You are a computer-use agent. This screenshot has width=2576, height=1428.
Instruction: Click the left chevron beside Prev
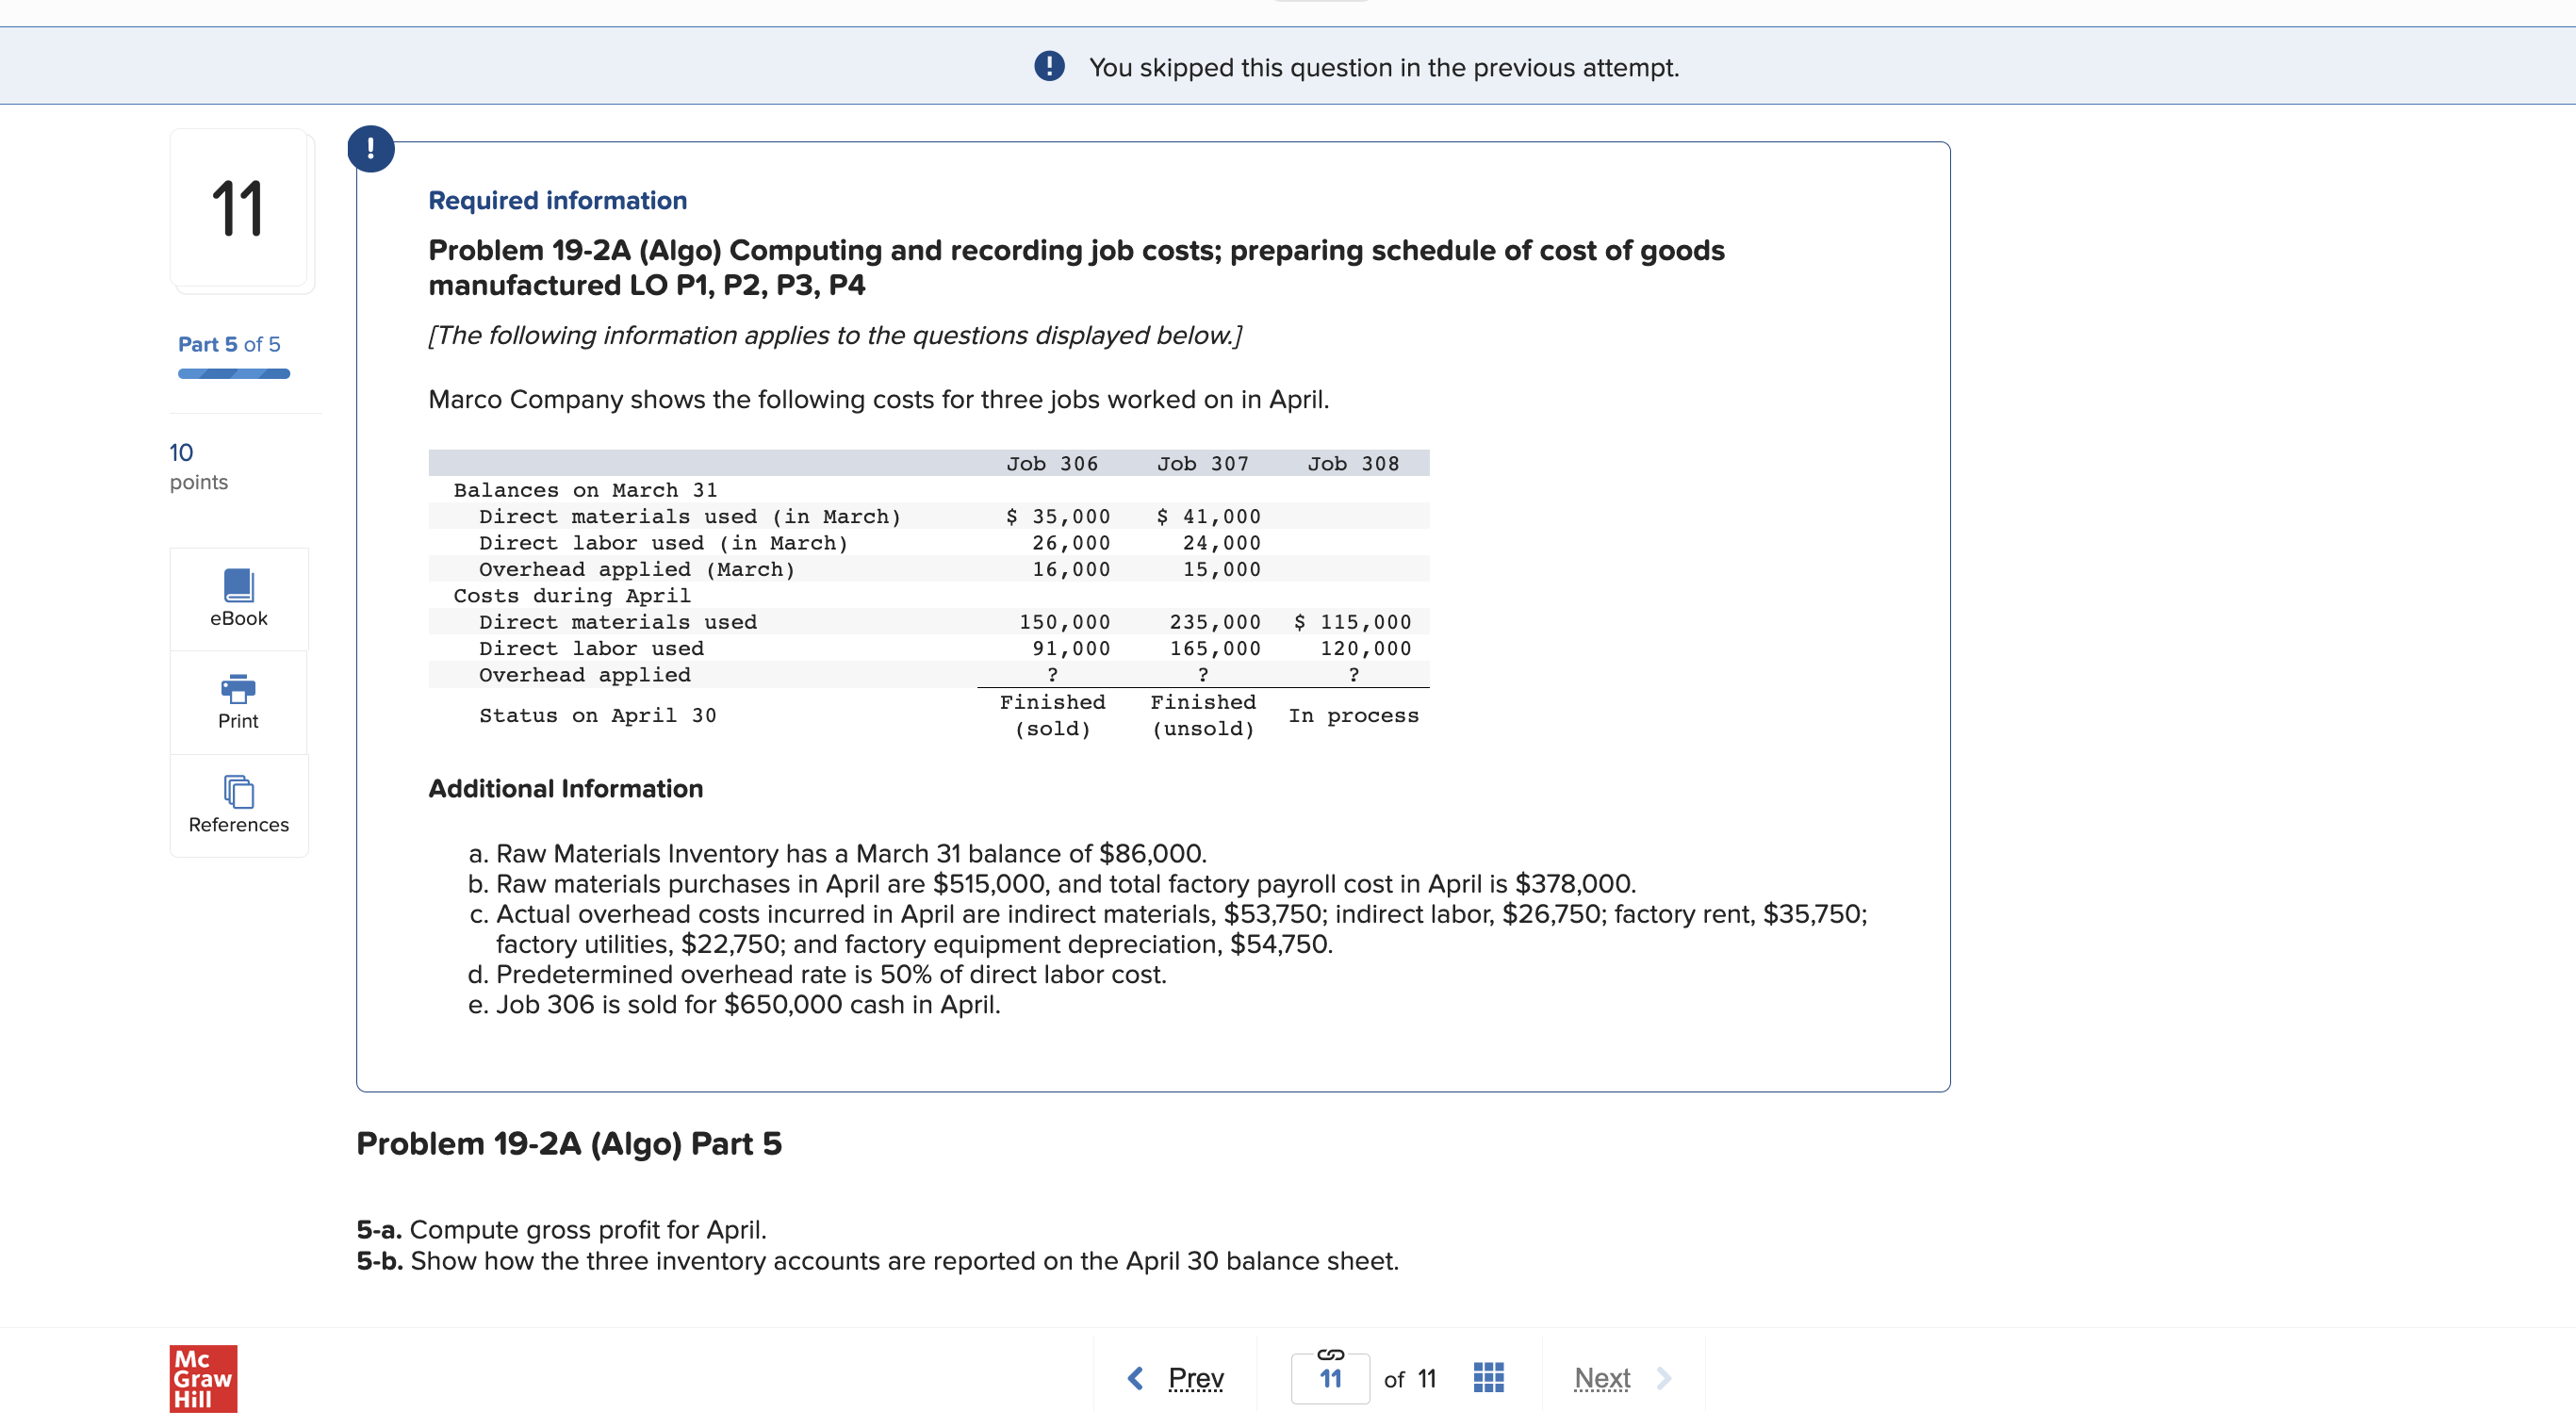click(1136, 1378)
